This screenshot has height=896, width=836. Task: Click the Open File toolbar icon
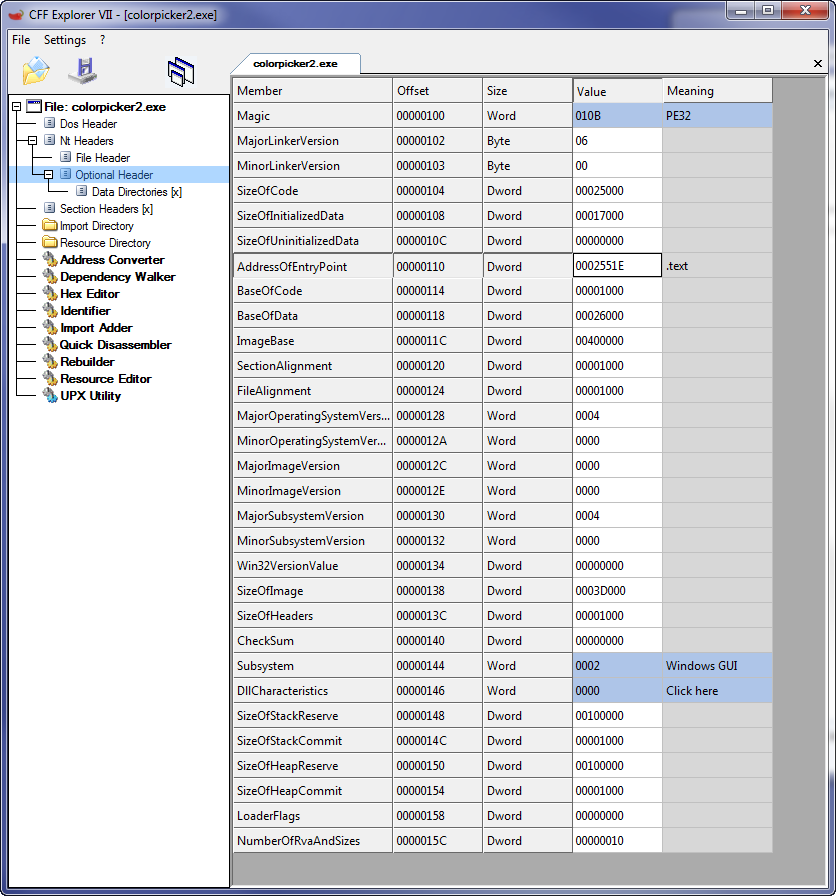pos(35,71)
